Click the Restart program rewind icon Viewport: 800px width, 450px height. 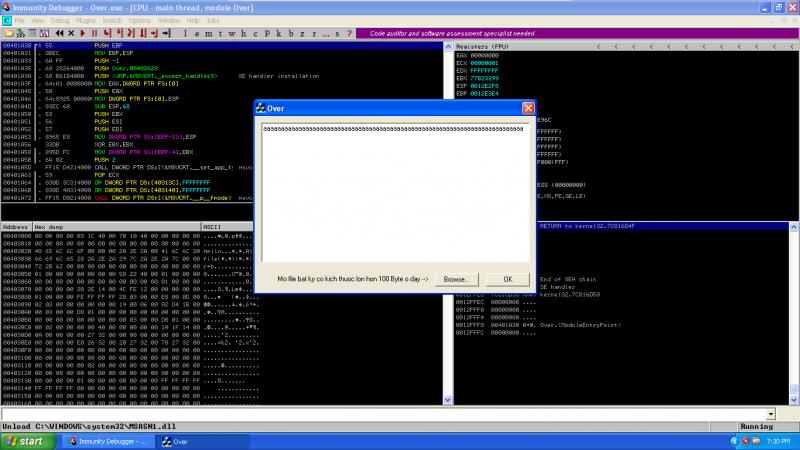[x=60, y=33]
